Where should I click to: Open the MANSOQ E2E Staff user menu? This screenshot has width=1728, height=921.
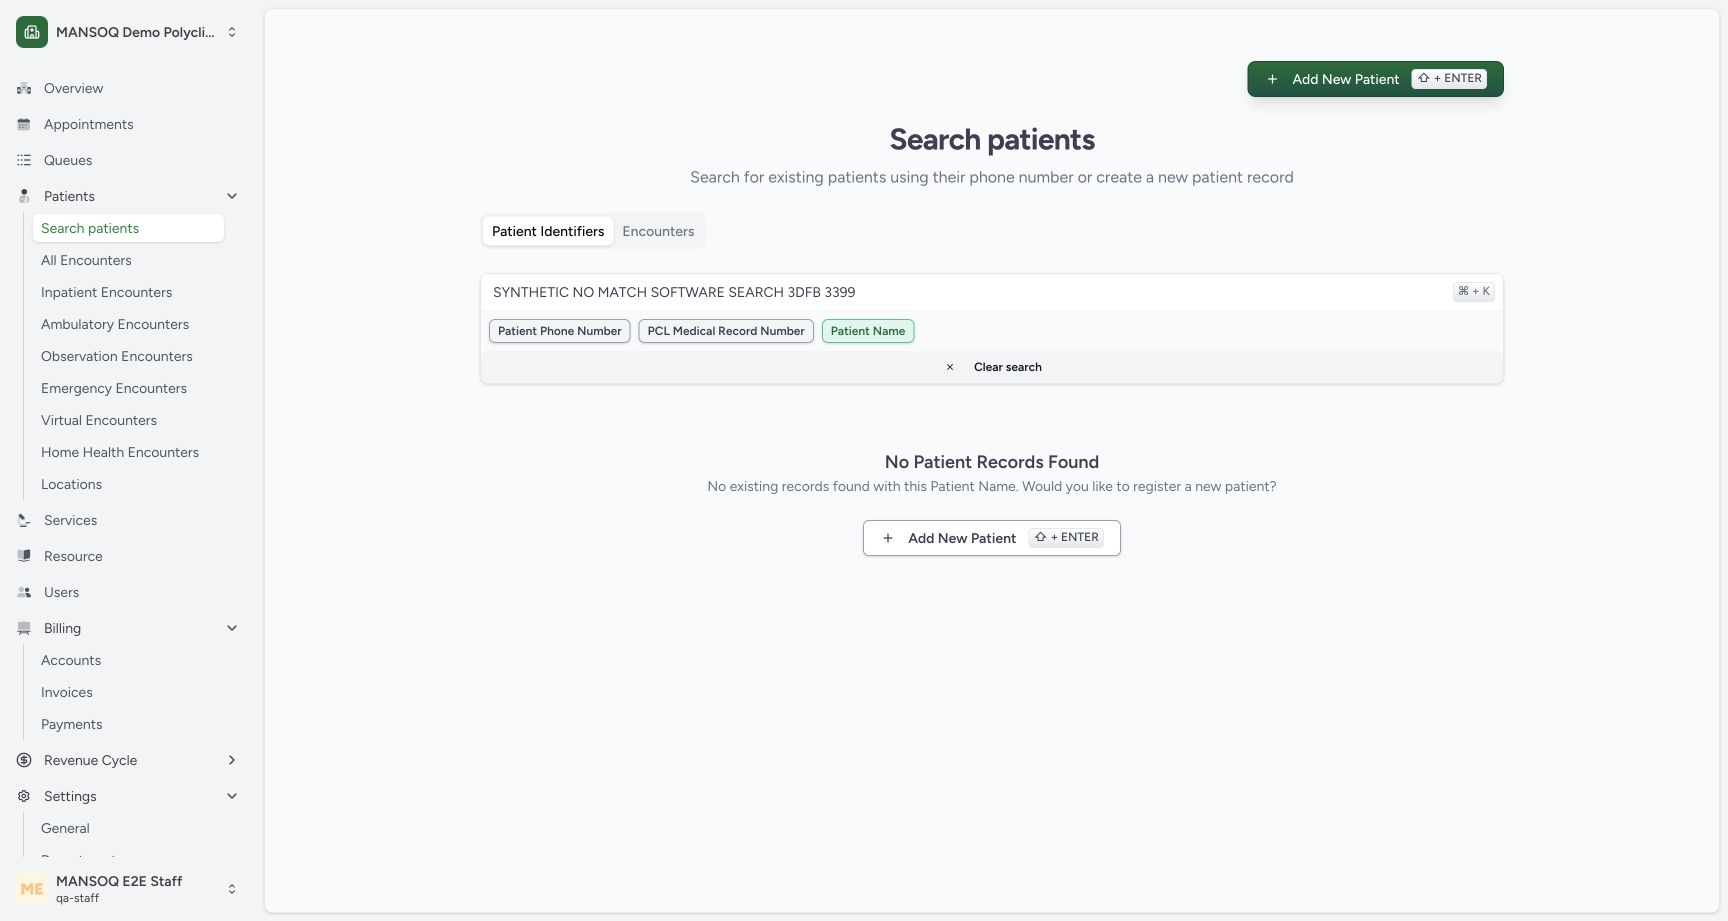[128, 889]
